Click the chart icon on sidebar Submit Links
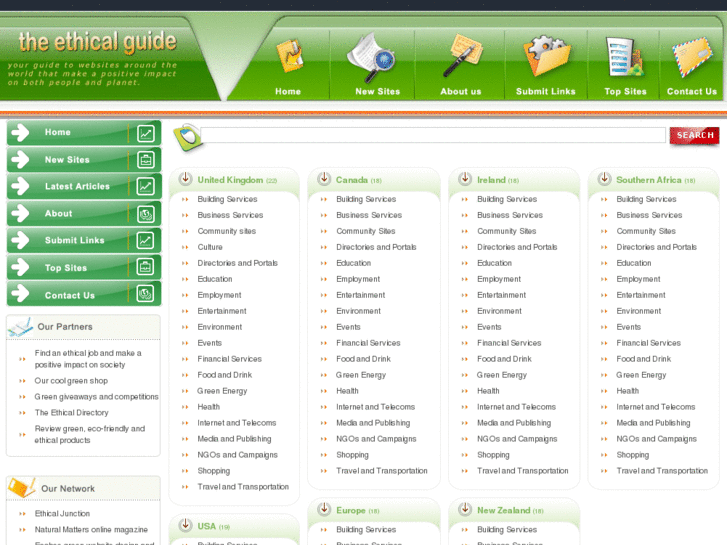 click(x=146, y=240)
